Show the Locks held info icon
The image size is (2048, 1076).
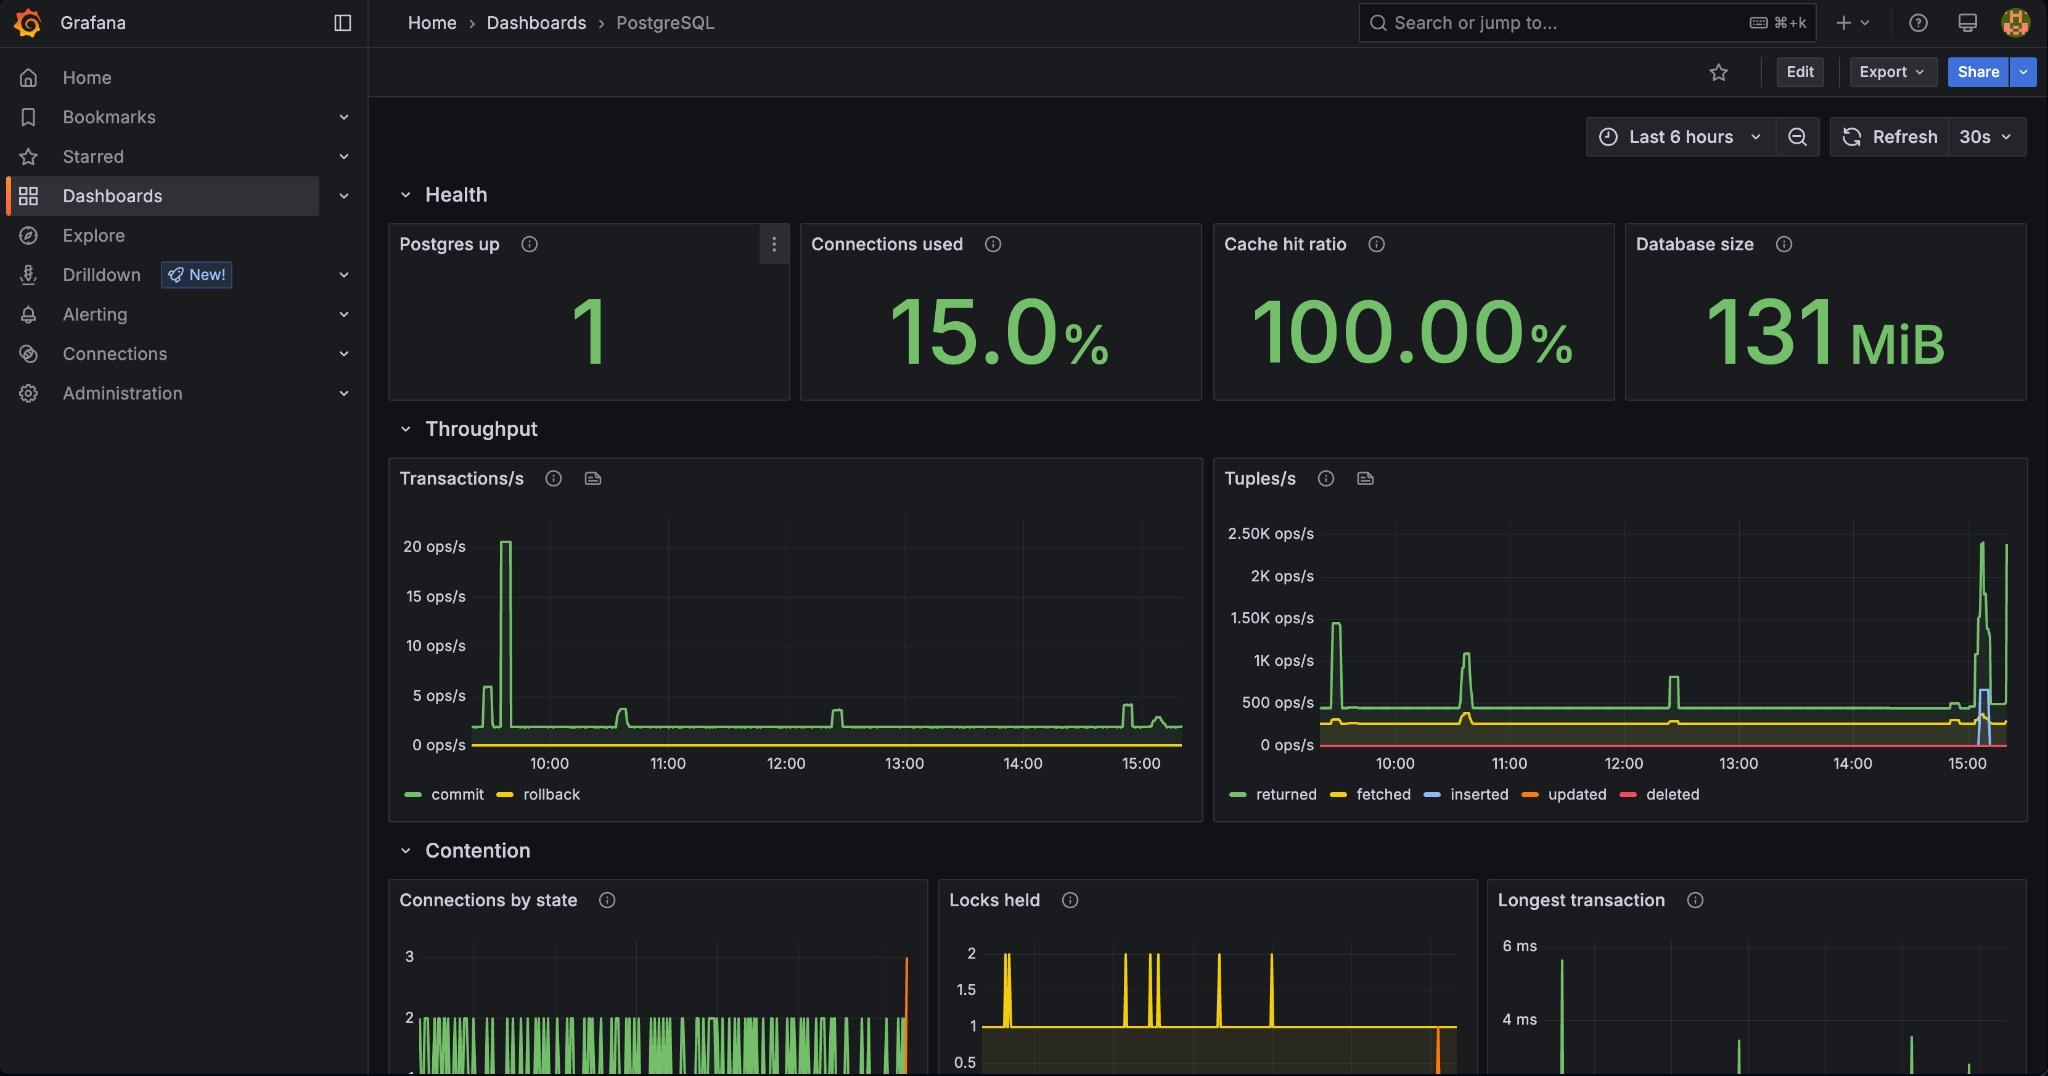click(x=1069, y=900)
